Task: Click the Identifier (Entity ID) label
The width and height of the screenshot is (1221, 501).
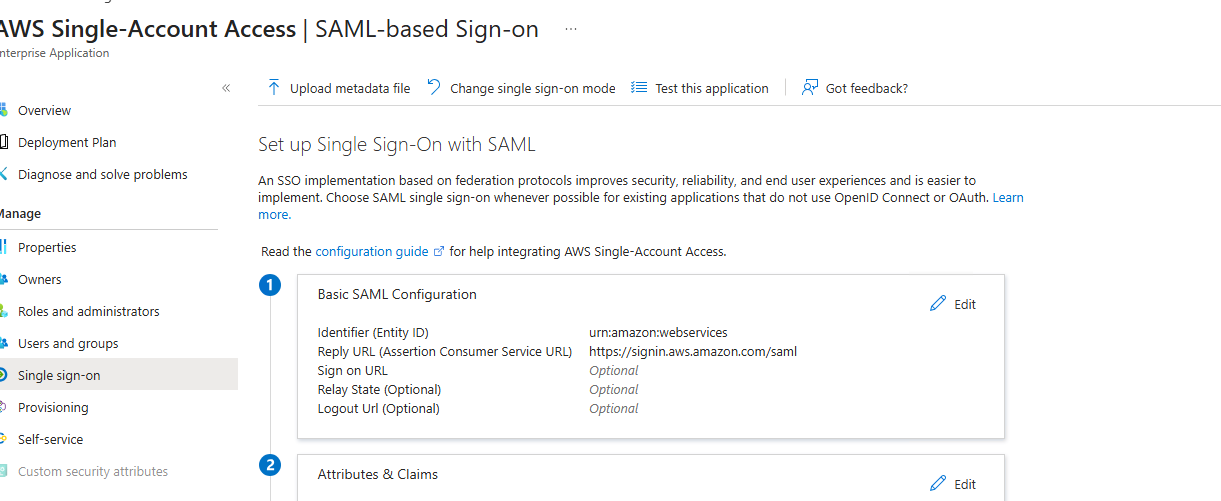Action: 373,332
